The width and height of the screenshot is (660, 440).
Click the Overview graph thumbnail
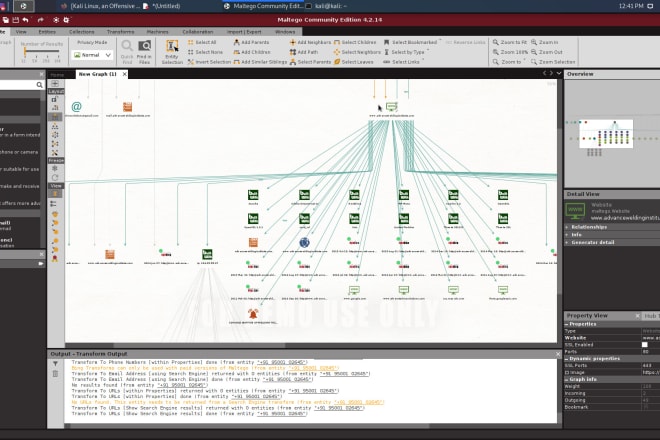(x=606, y=133)
